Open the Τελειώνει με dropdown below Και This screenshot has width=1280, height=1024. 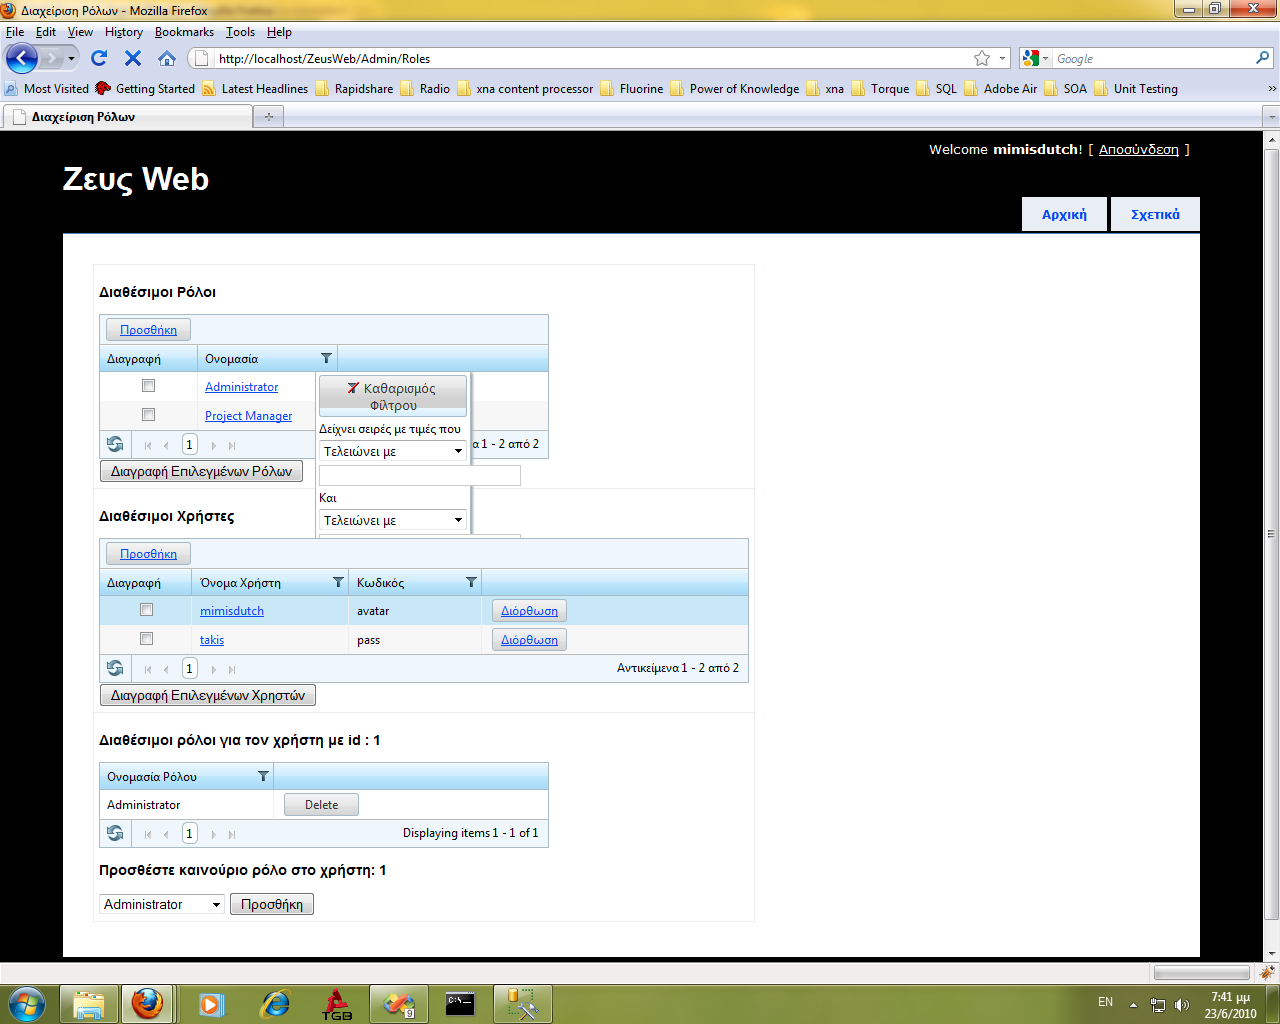pos(393,520)
